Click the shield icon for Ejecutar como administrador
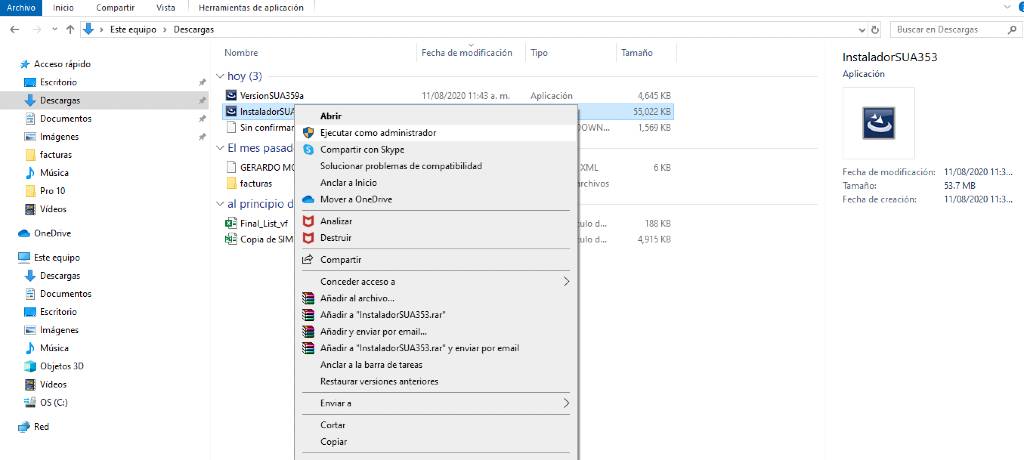Screen dimensions: 1024x460 pyautogui.click(x=309, y=132)
